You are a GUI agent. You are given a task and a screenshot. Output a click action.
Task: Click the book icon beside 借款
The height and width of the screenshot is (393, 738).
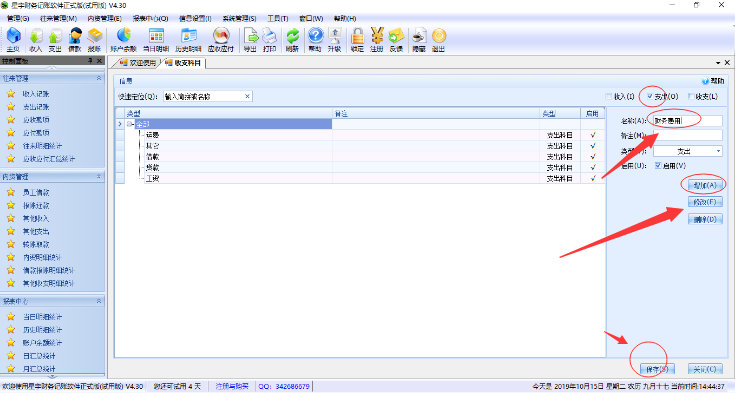coord(94,39)
